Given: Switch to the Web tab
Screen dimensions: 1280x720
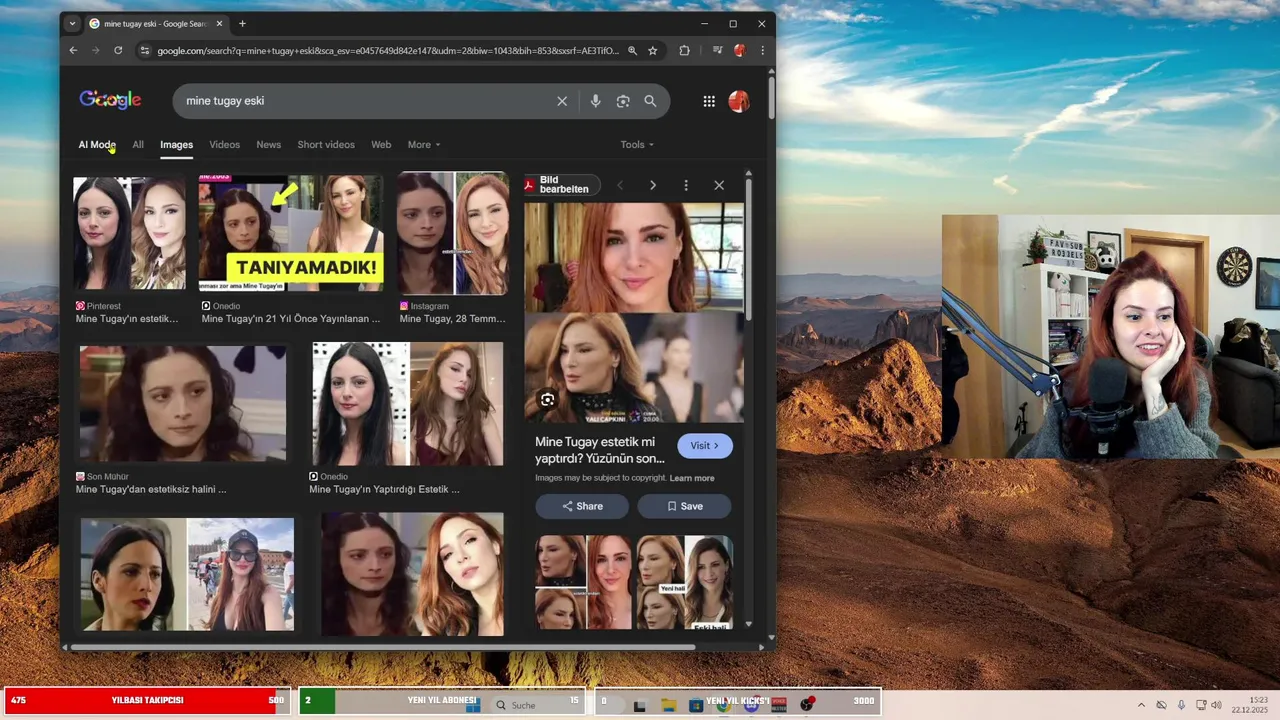Looking at the screenshot, I should point(381,145).
